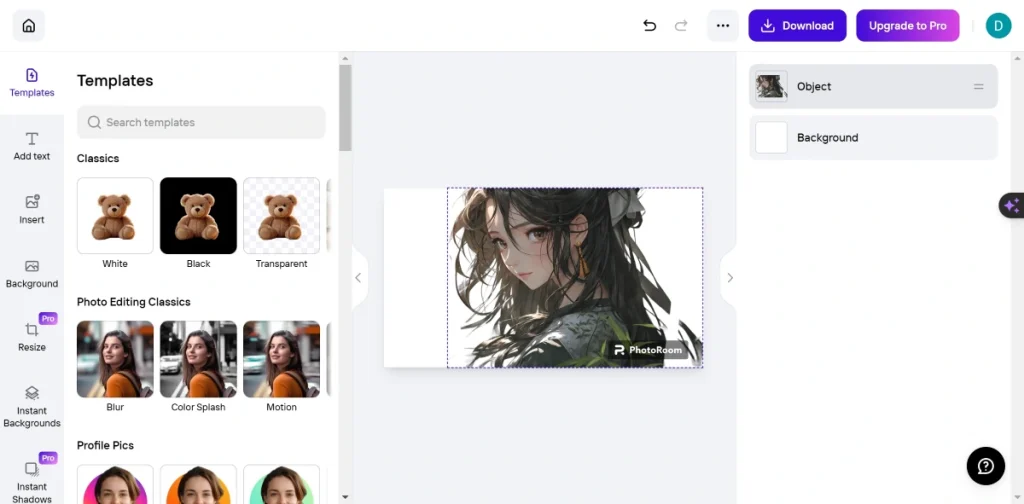This screenshot has width=1024, height=504.
Task: Go to the home screen icon
Action: point(29,26)
